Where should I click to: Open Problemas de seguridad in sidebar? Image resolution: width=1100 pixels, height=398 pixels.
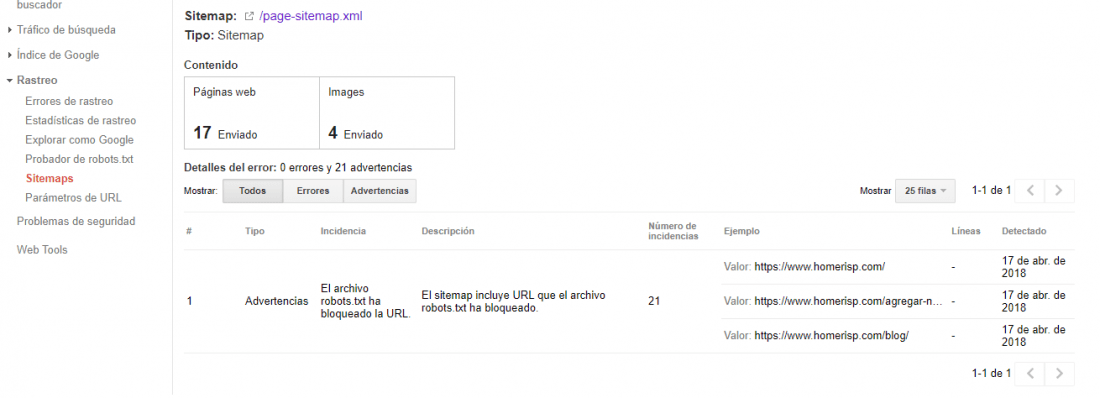(x=76, y=222)
